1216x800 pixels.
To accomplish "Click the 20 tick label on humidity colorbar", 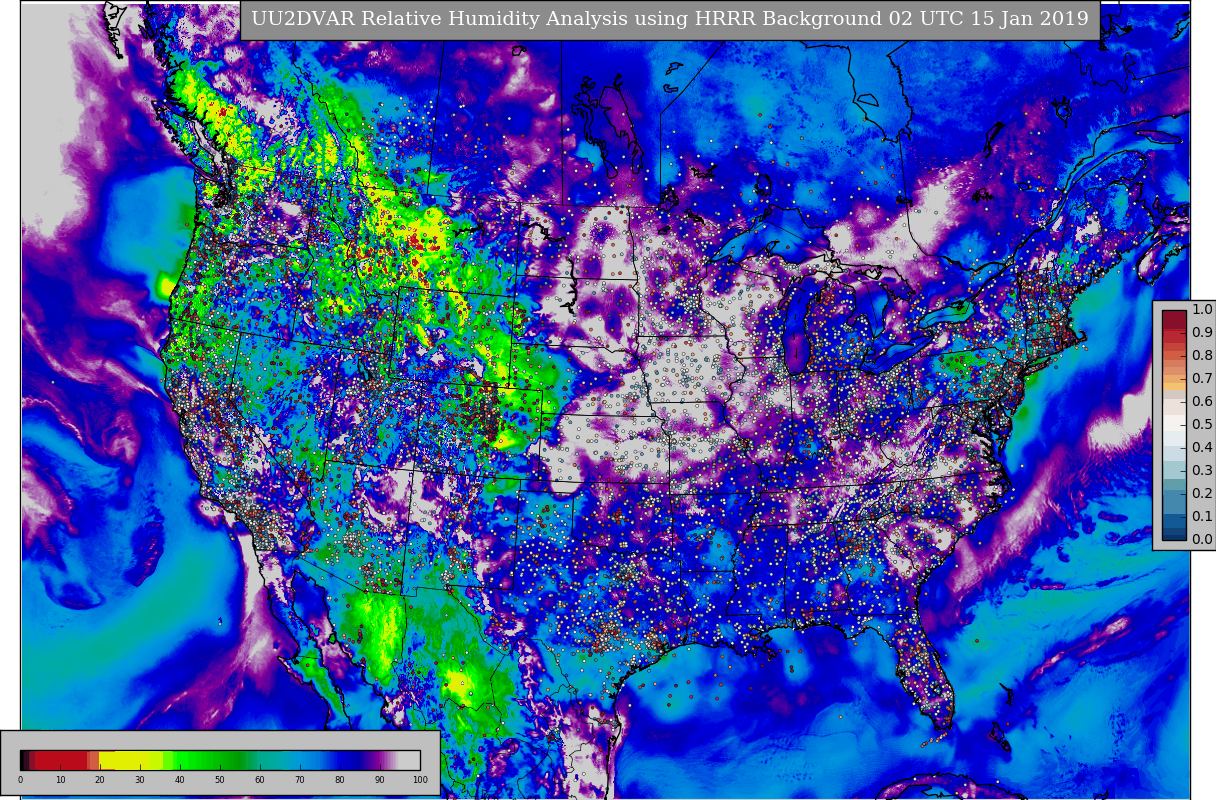I will click(x=100, y=780).
